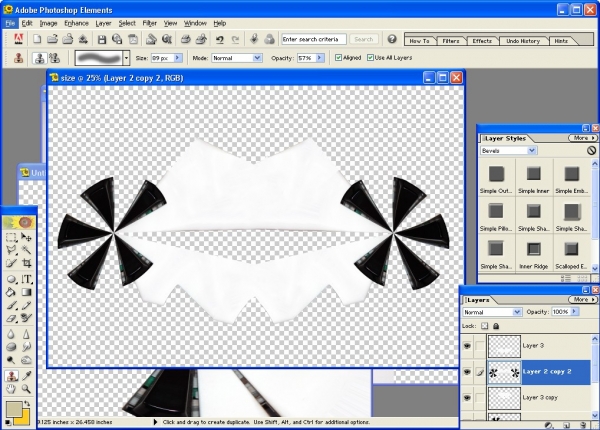Select the Gradient tool
The height and width of the screenshot is (430, 600).
26,292
